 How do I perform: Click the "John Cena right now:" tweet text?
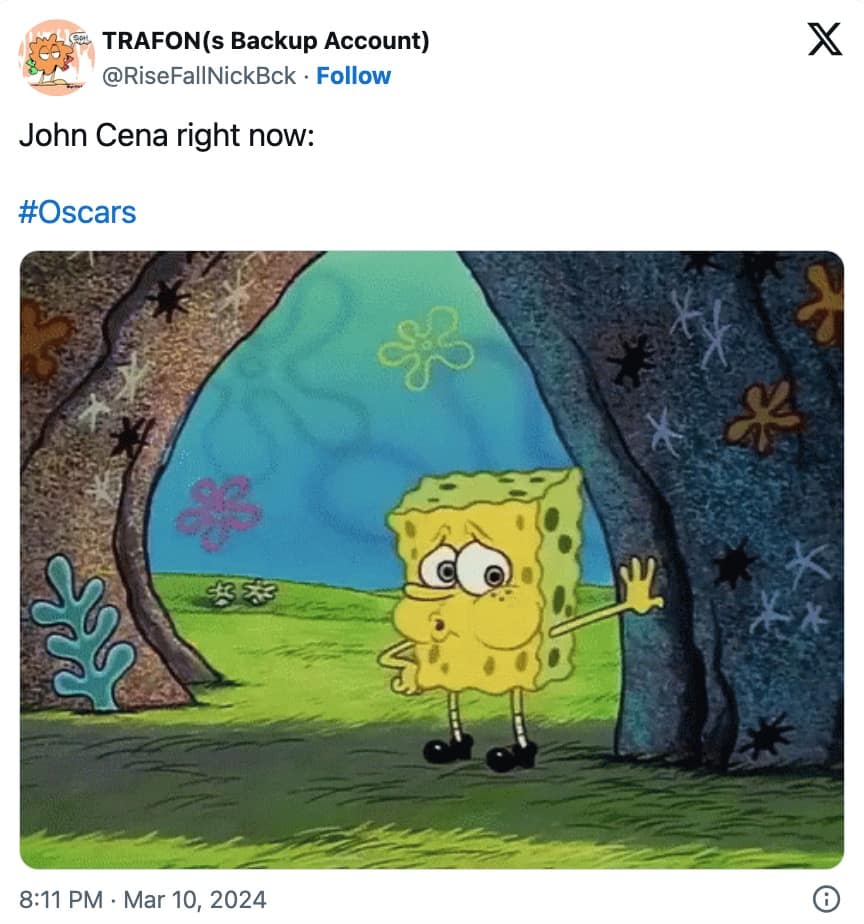[166, 135]
